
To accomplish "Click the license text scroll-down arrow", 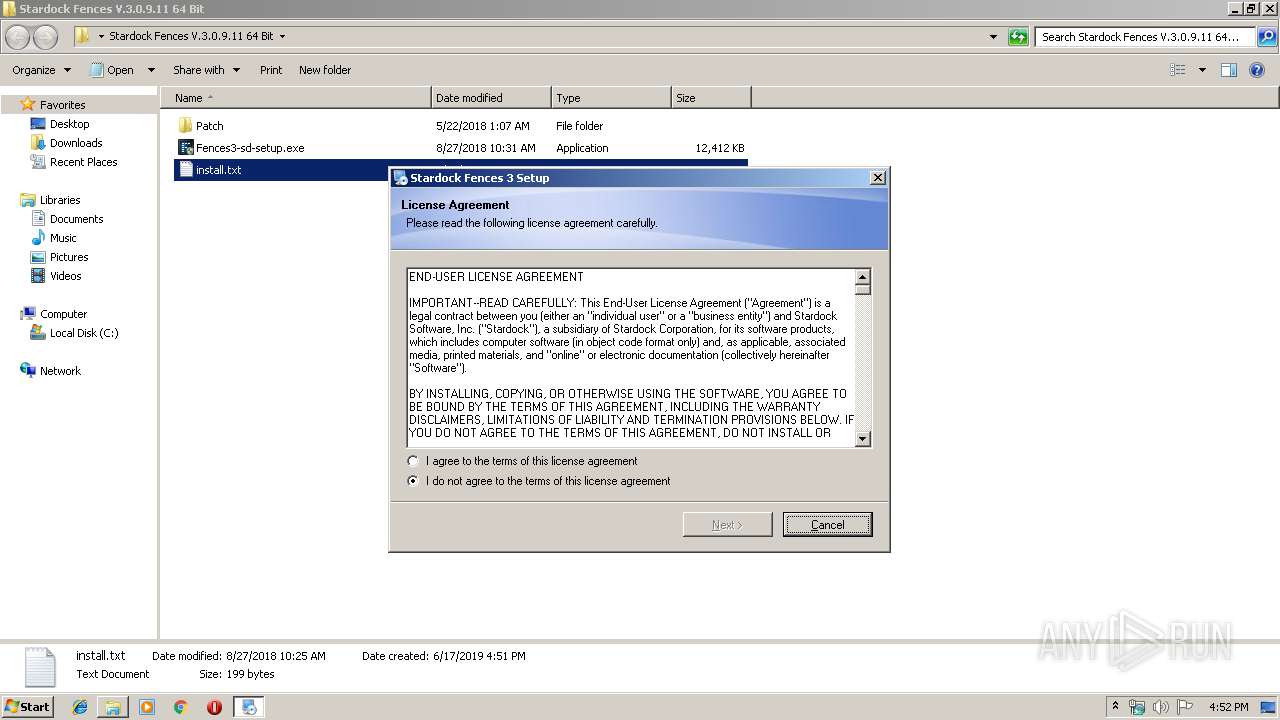I will (863, 438).
